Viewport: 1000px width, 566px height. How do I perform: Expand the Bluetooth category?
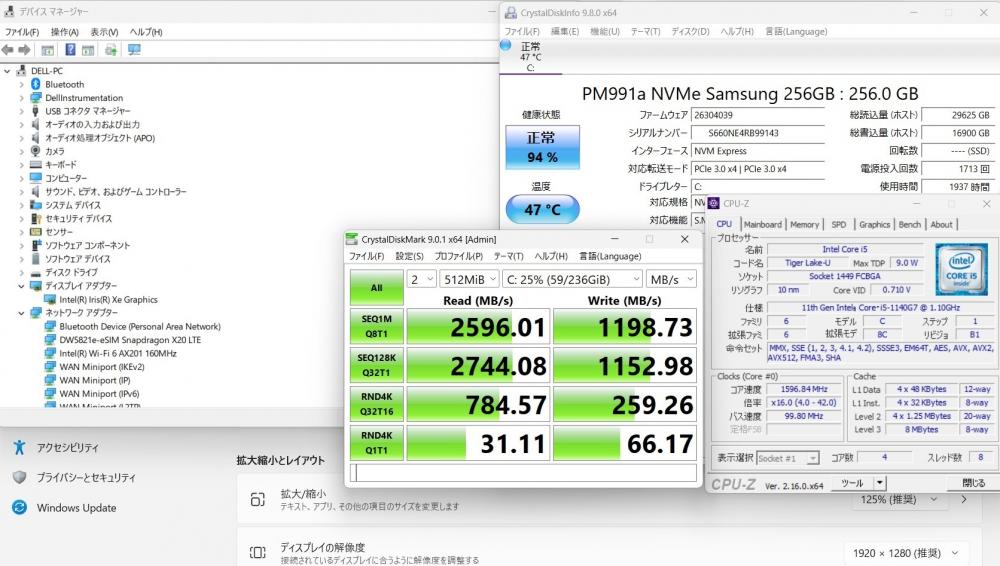[x=21, y=84]
